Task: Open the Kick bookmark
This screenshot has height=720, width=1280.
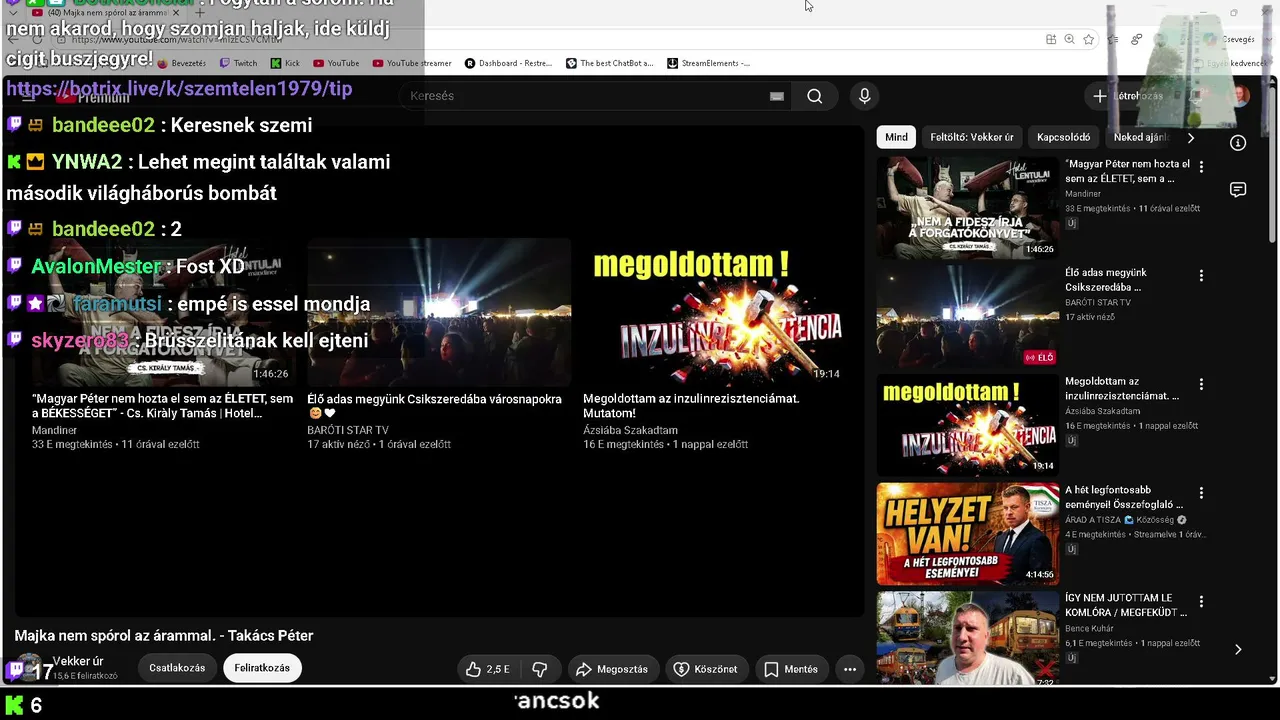Action: coord(285,63)
